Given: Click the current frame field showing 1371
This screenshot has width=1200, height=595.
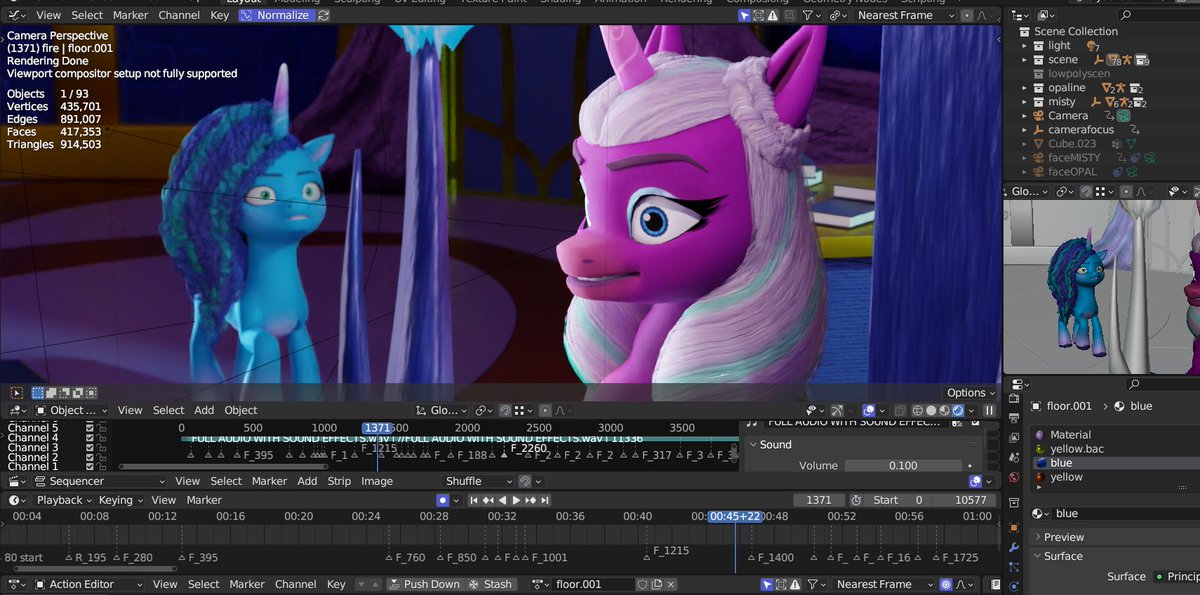Looking at the screenshot, I should (818, 500).
